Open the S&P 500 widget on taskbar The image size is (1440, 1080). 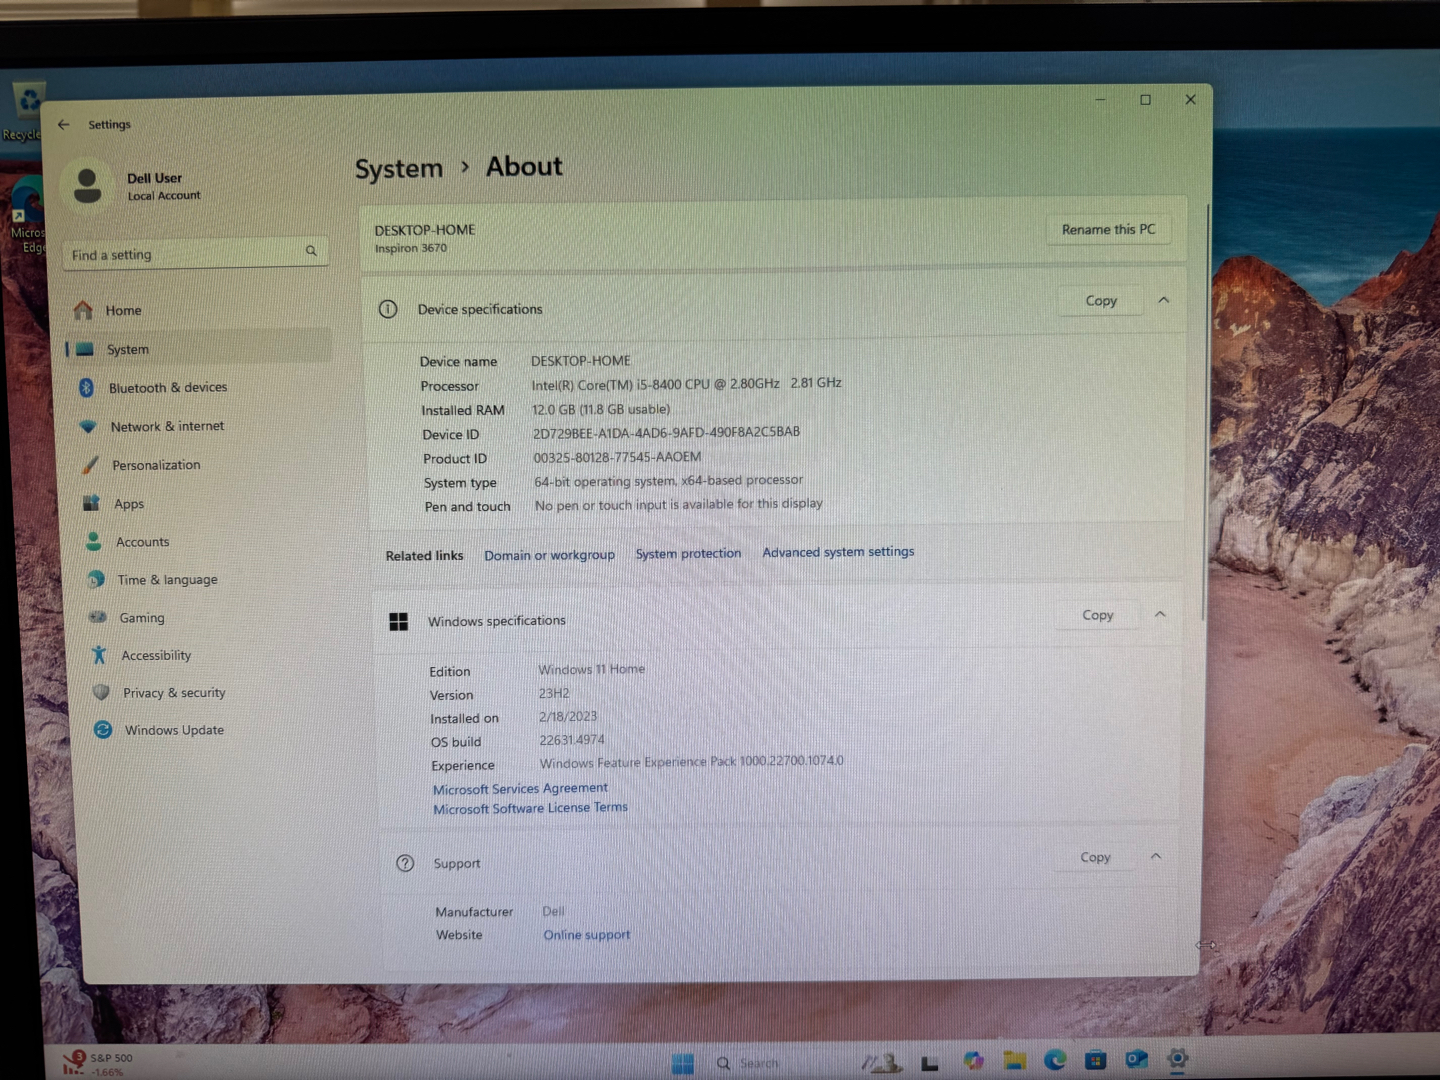pos(98,1064)
